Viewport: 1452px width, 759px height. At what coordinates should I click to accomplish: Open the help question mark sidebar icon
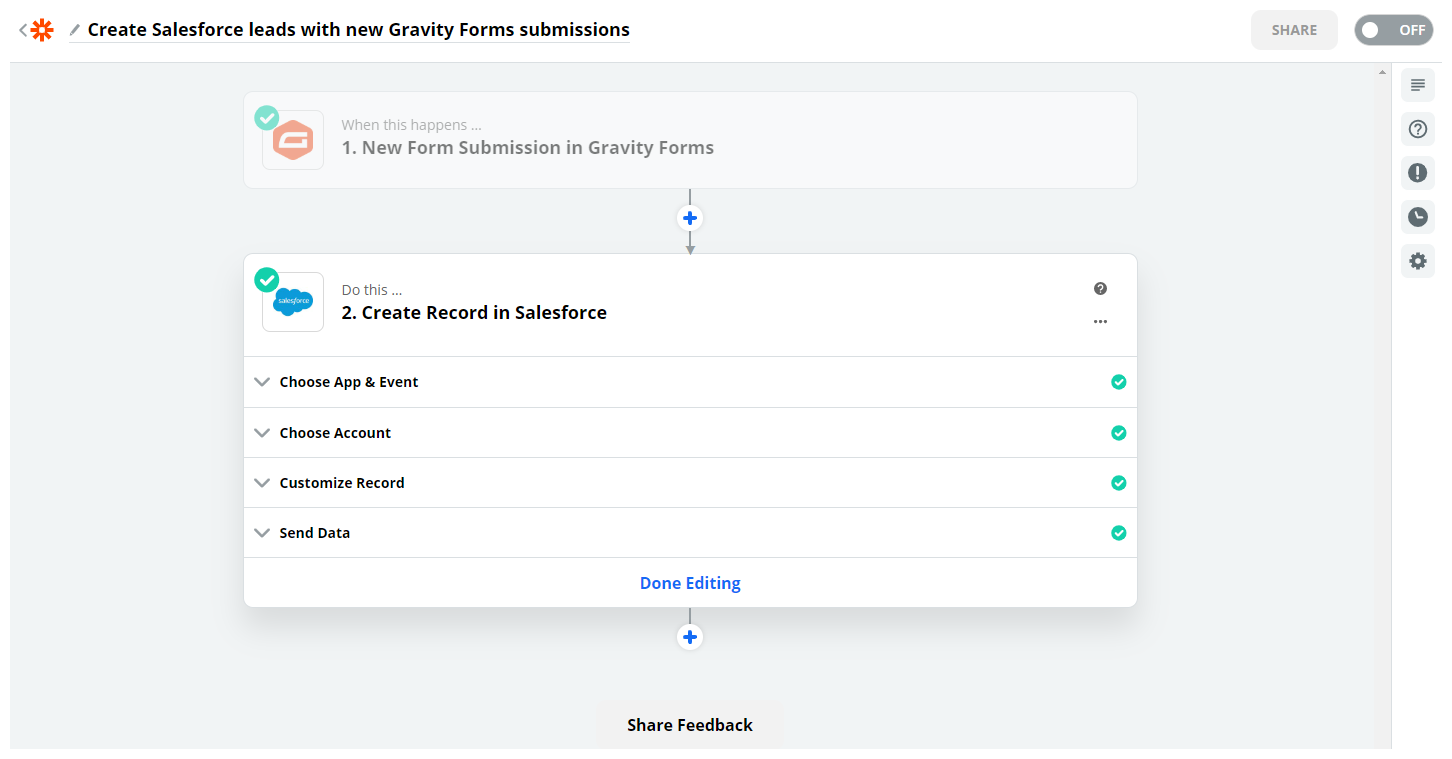coord(1417,129)
